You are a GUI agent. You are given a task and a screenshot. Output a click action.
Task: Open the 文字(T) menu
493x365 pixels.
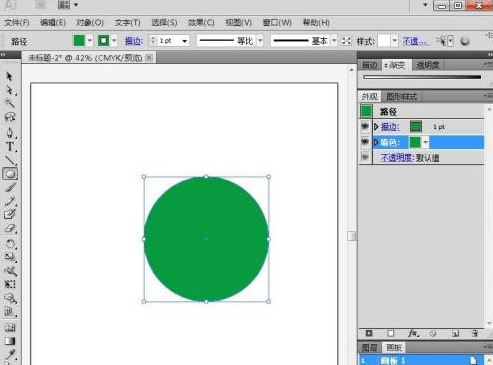[x=127, y=23]
